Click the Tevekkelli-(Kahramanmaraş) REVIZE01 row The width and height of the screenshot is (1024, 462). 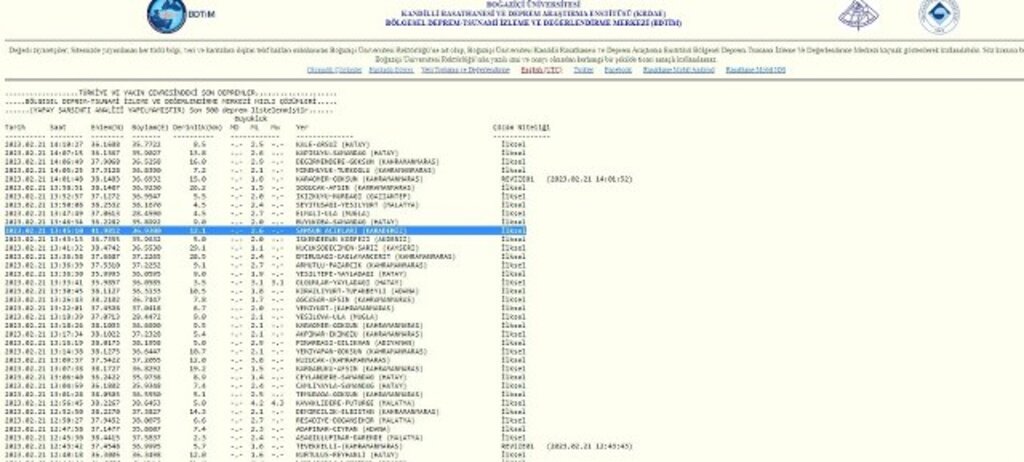click(x=319, y=446)
